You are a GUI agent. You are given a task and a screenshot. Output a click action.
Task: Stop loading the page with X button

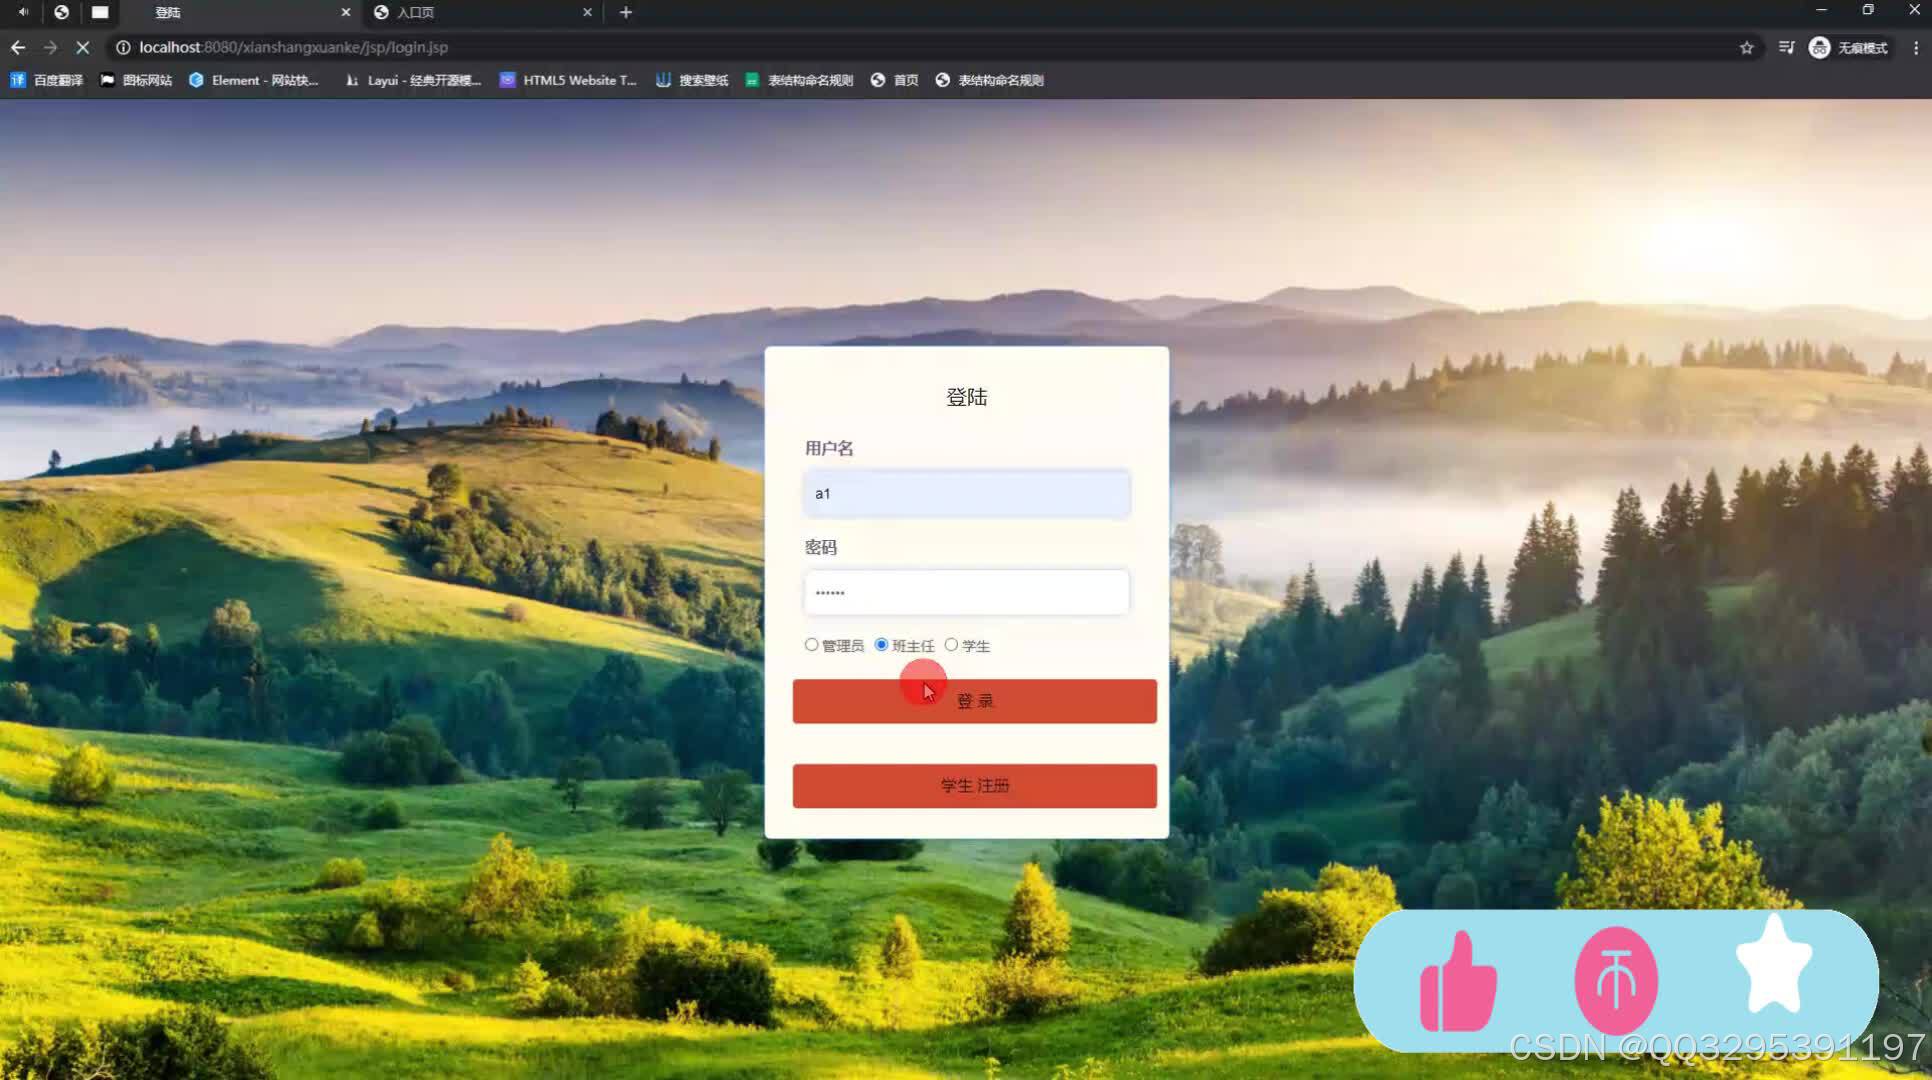(x=83, y=47)
